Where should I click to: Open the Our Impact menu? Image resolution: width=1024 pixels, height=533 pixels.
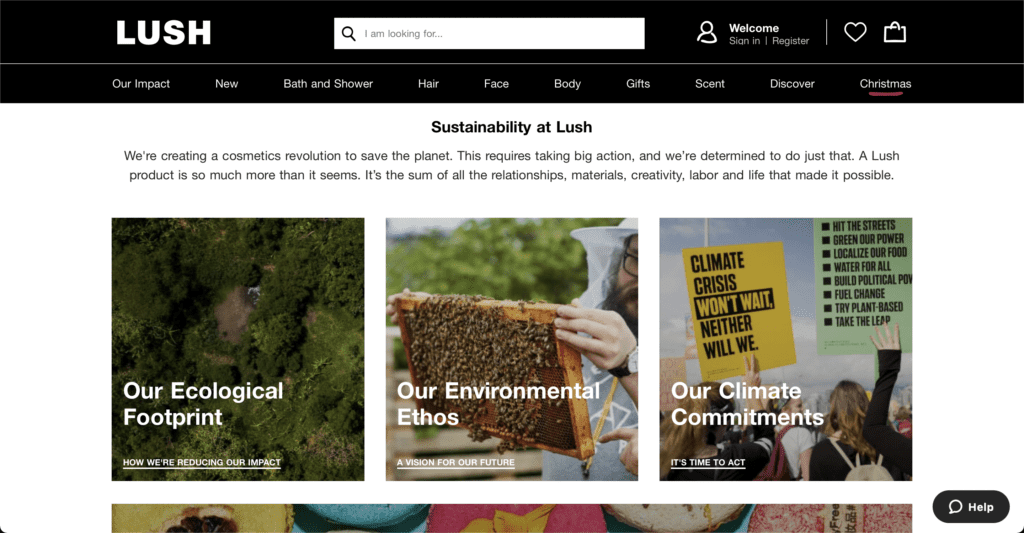pos(141,84)
